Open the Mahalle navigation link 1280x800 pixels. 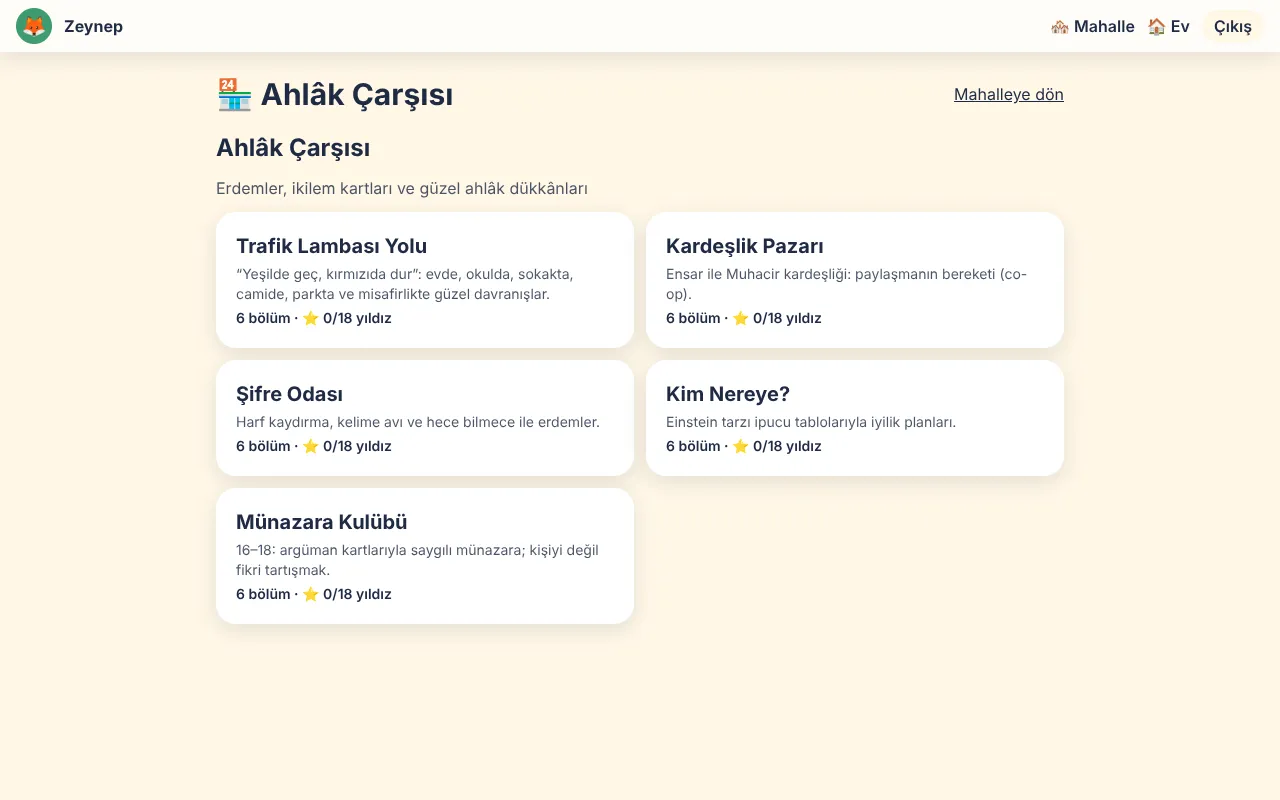tap(1092, 26)
